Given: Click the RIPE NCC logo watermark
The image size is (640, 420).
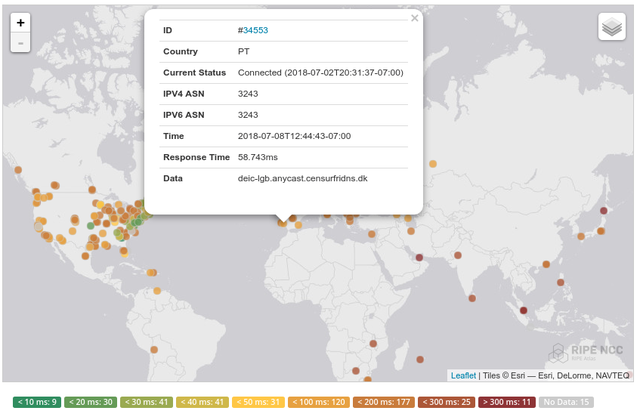Looking at the screenshot, I should pos(586,352).
